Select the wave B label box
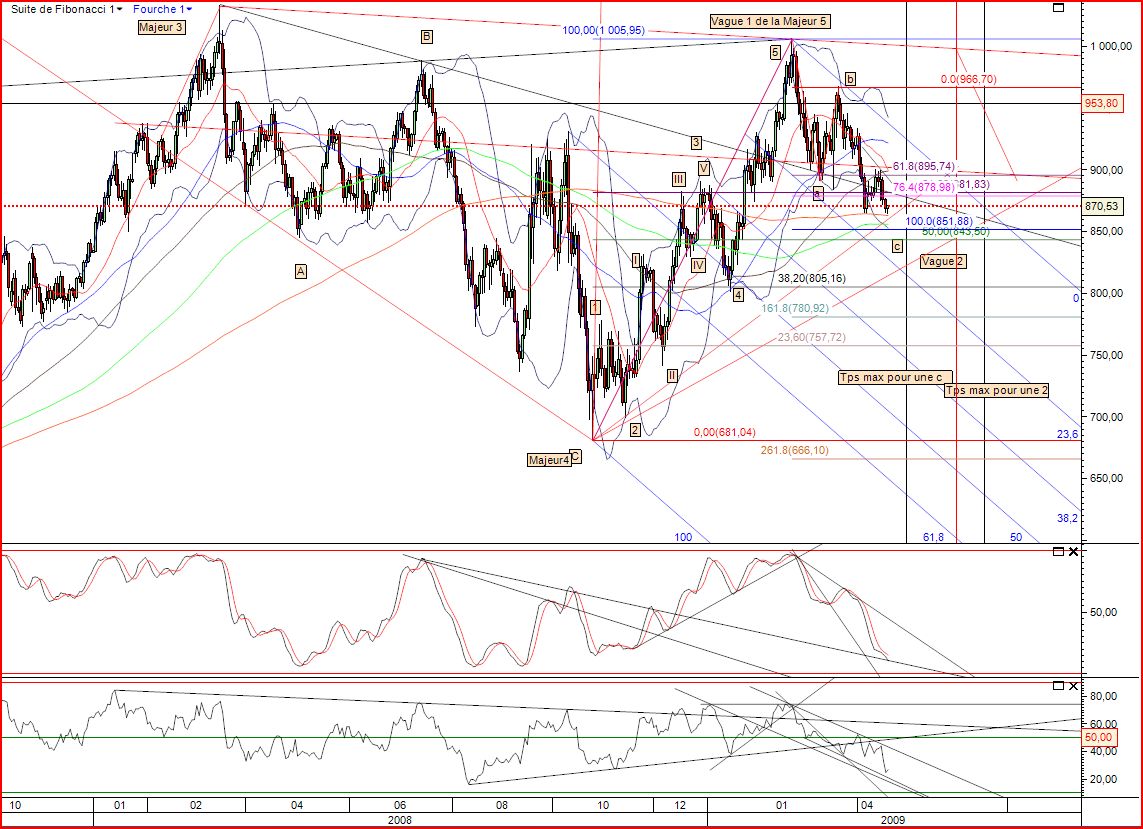Image resolution: width=1143 pixels, height=829 pixels. pos(426,36)
